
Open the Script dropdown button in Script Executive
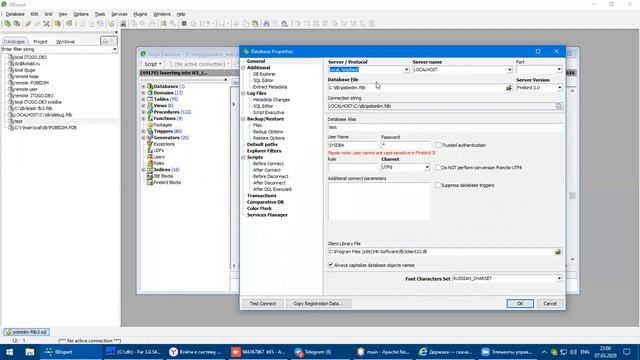[153, 64]
